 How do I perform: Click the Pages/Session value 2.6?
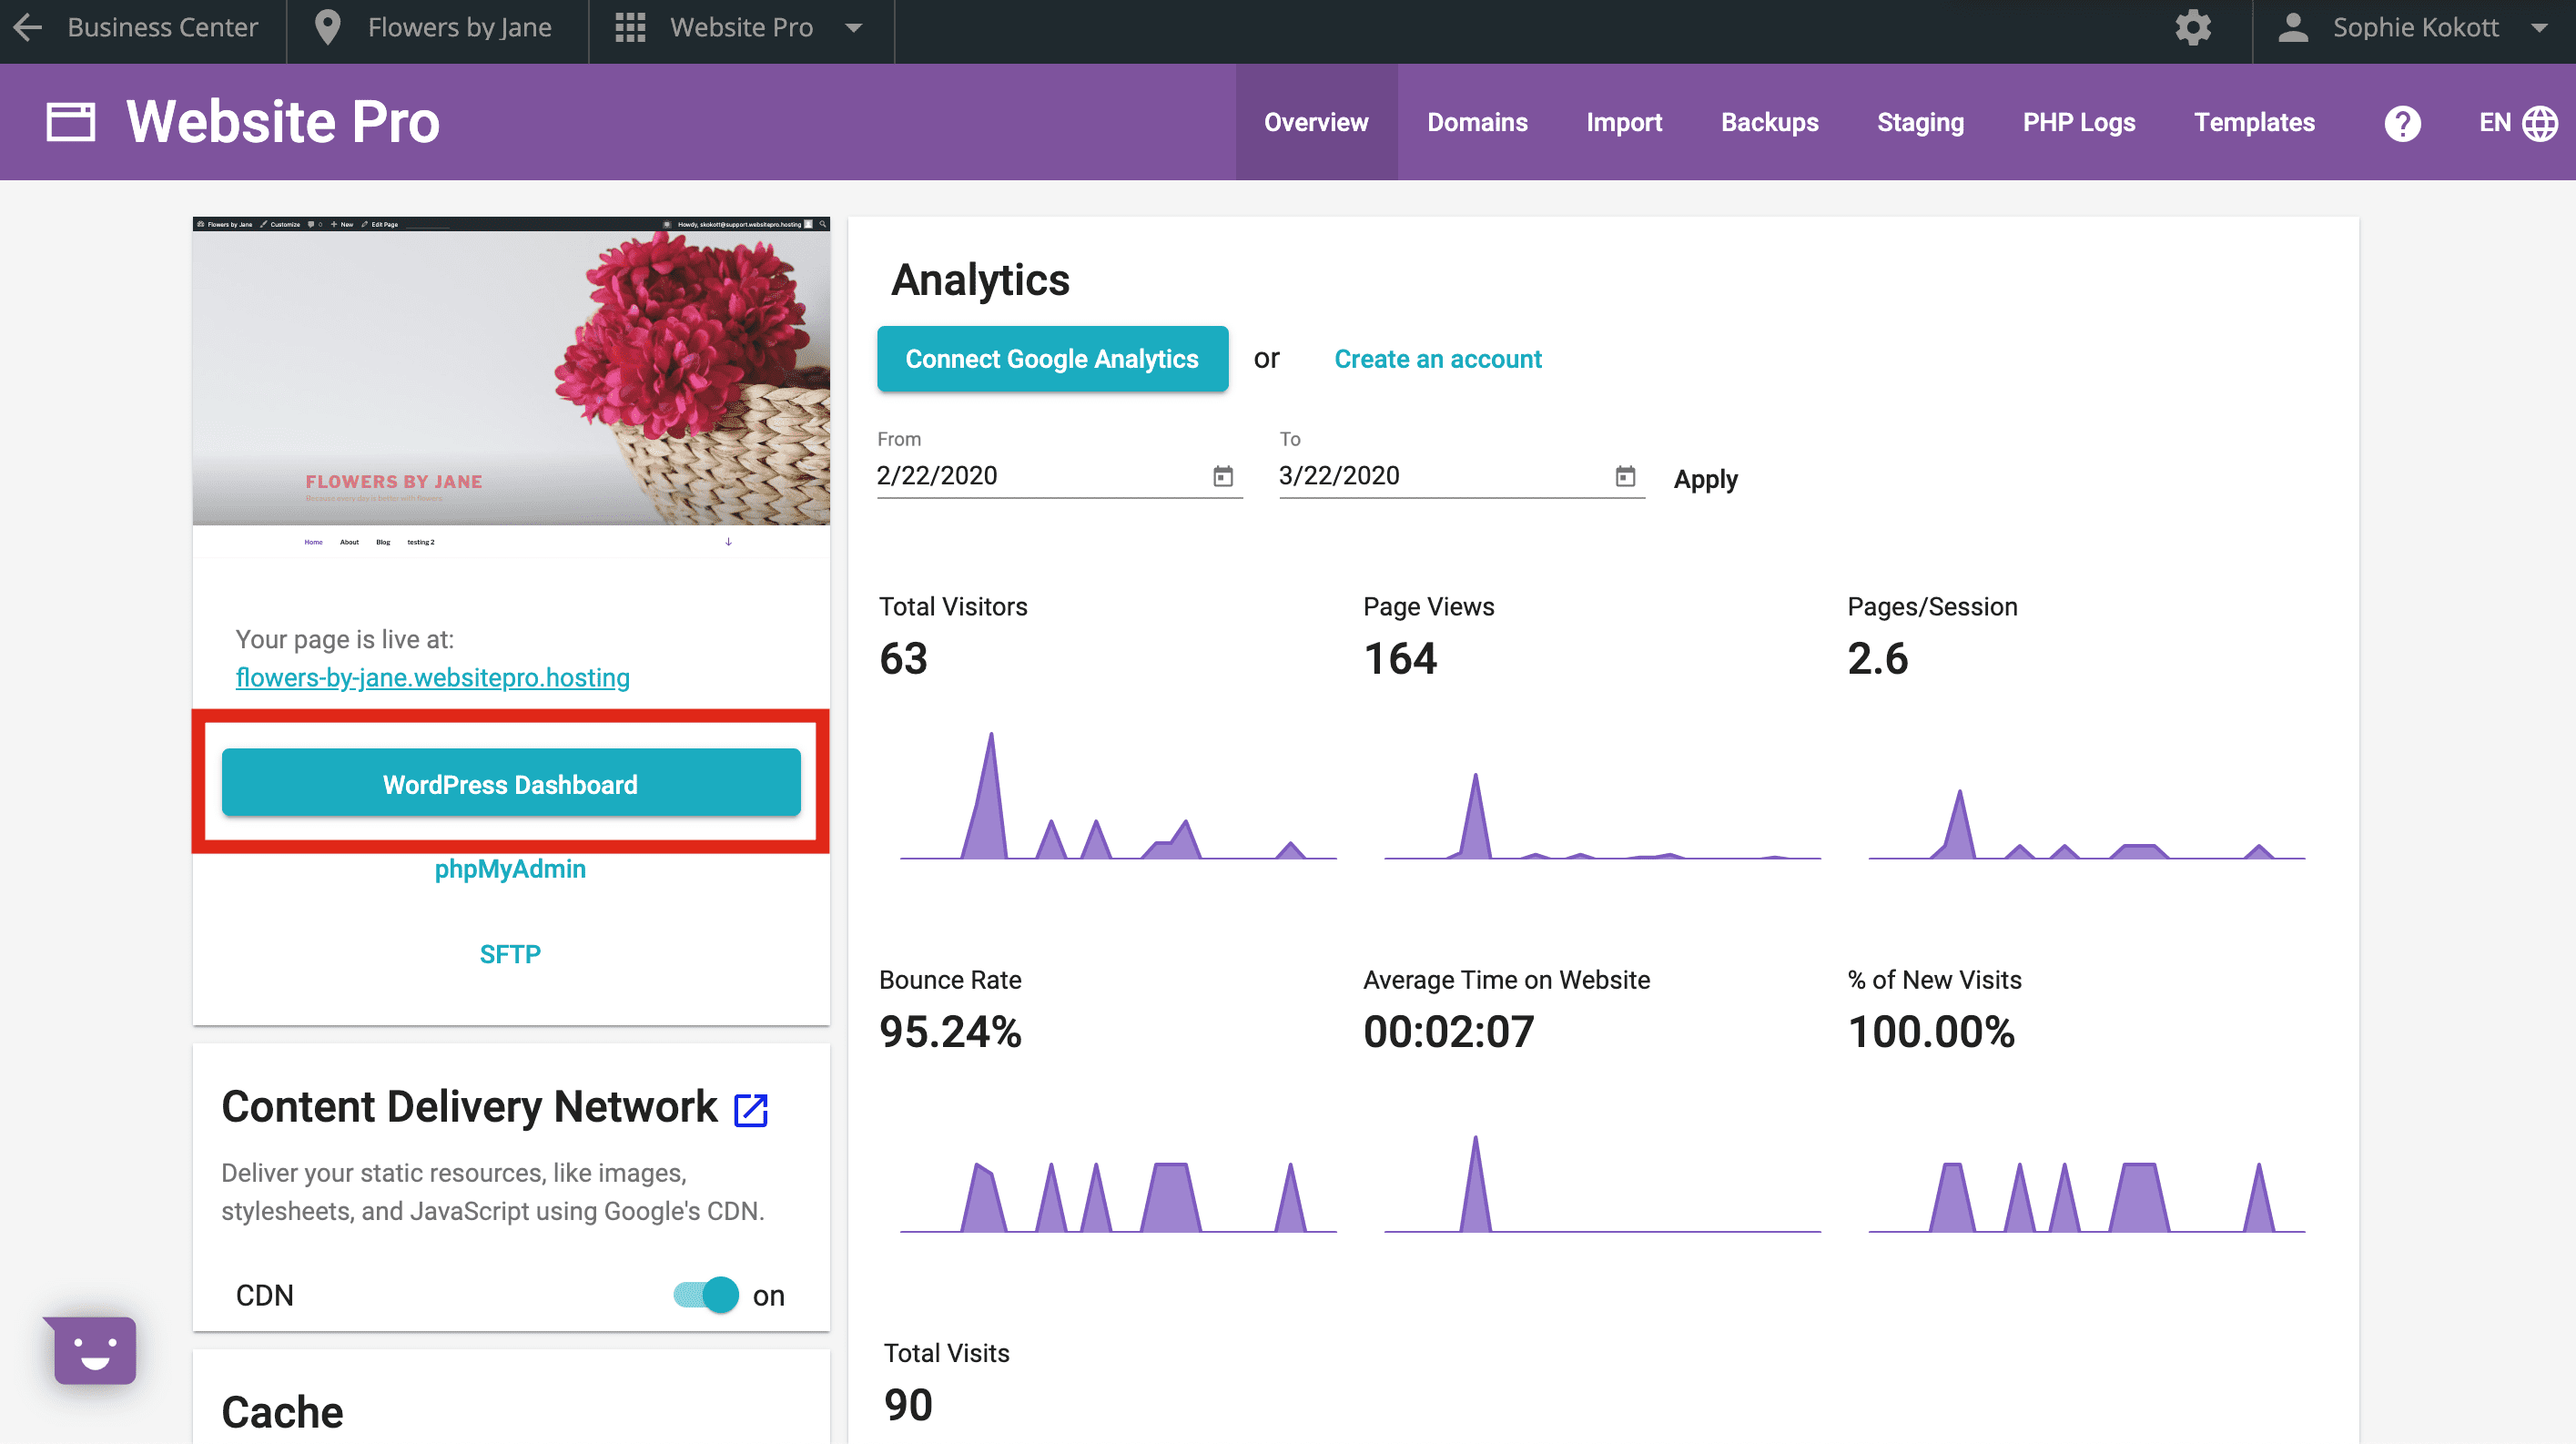point(1878,659)
